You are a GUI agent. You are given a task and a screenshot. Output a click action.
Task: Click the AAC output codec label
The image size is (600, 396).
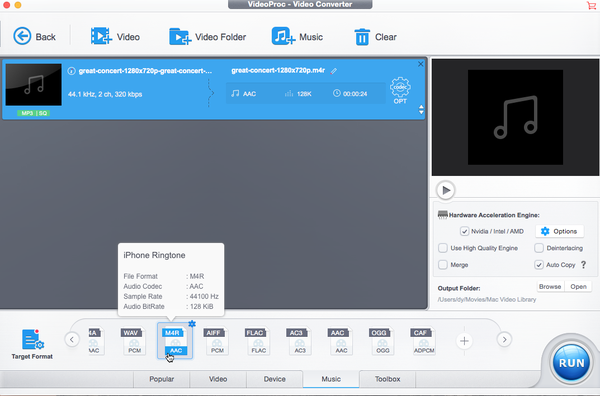[249, 94]
